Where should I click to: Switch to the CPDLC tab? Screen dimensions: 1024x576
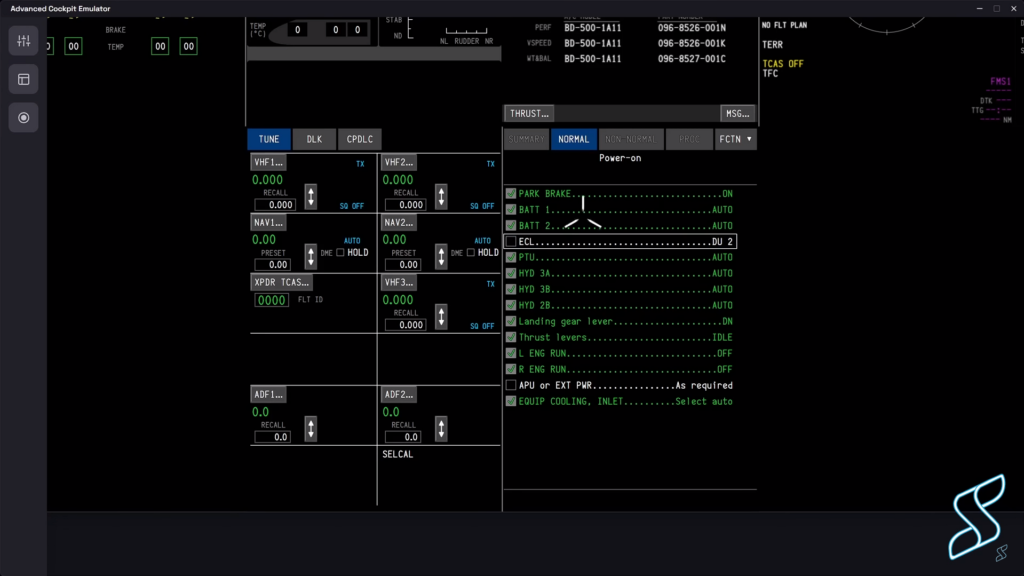click(360, 139)
